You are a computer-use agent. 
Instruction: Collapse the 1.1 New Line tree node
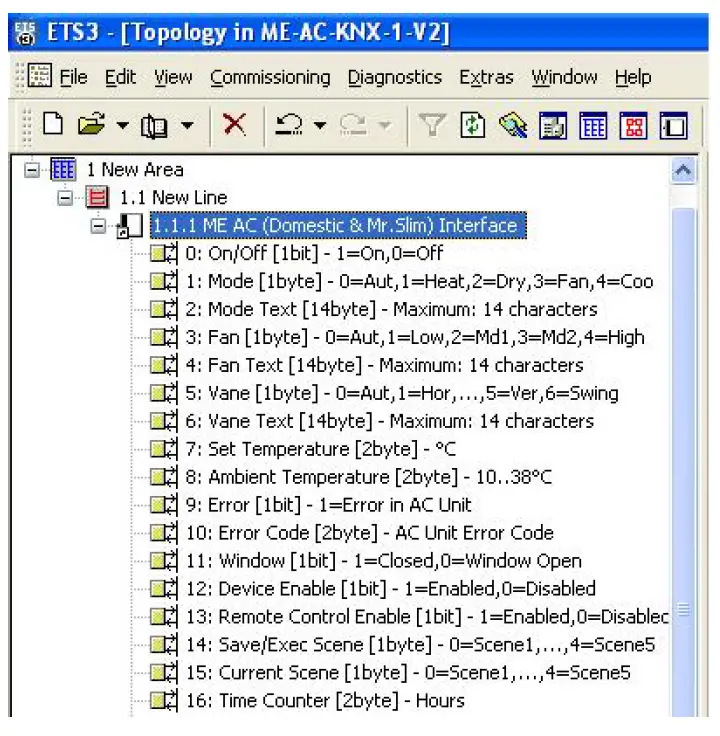point(65,198)
